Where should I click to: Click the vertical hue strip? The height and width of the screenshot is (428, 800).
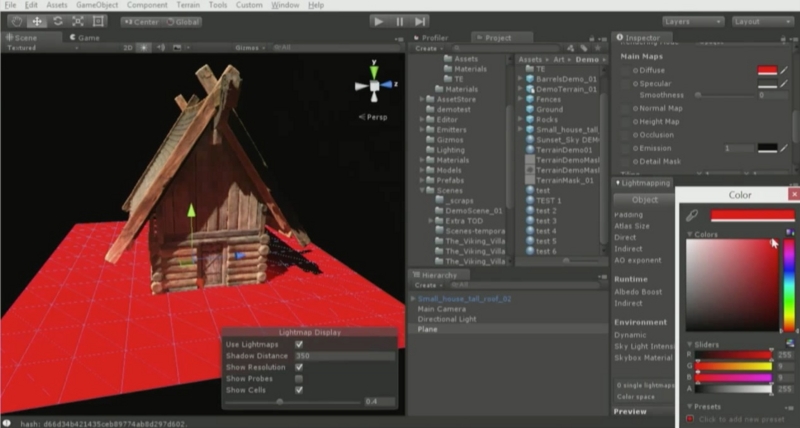coord(789,285)
